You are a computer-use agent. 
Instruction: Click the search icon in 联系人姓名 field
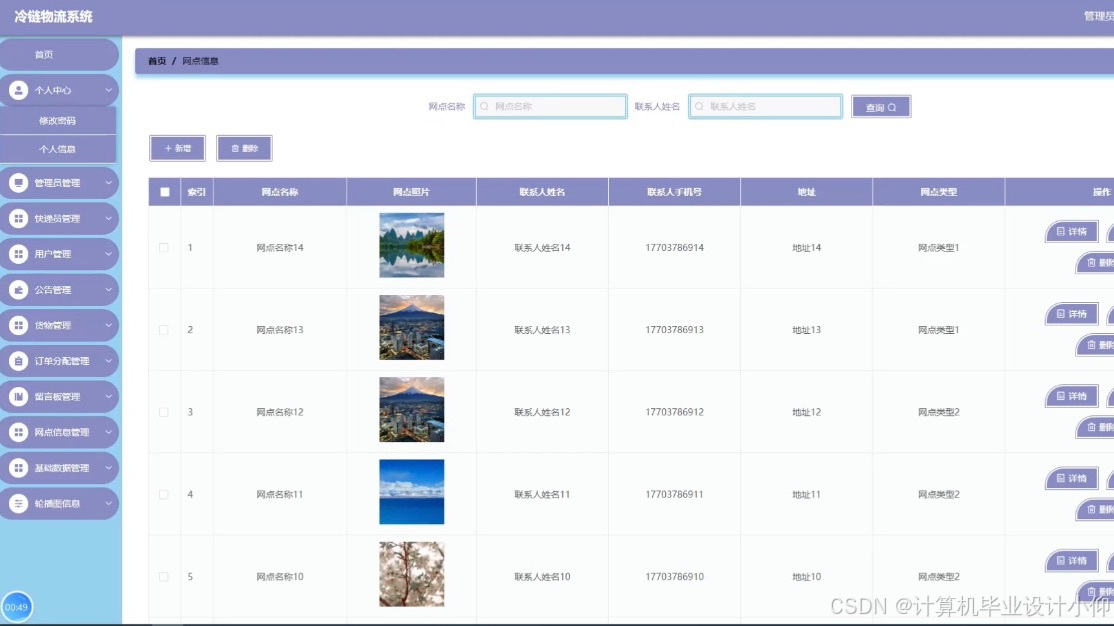700,107
